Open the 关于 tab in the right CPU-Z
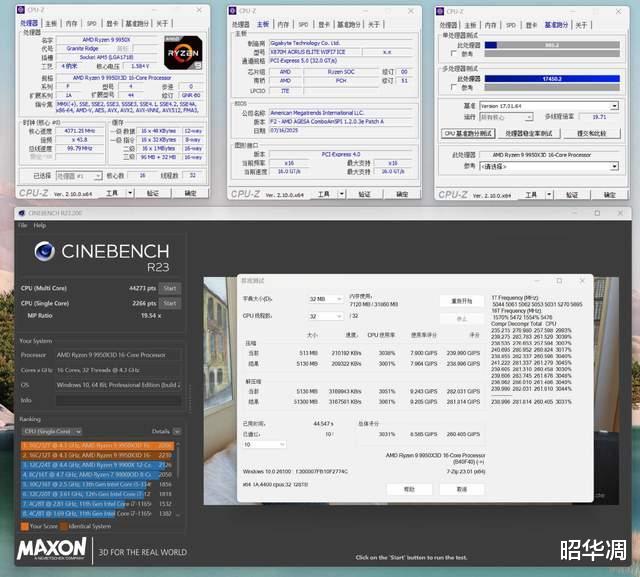The height and width of the screenshot is (577, 640). pyautogui.click(x=581, y=25)
